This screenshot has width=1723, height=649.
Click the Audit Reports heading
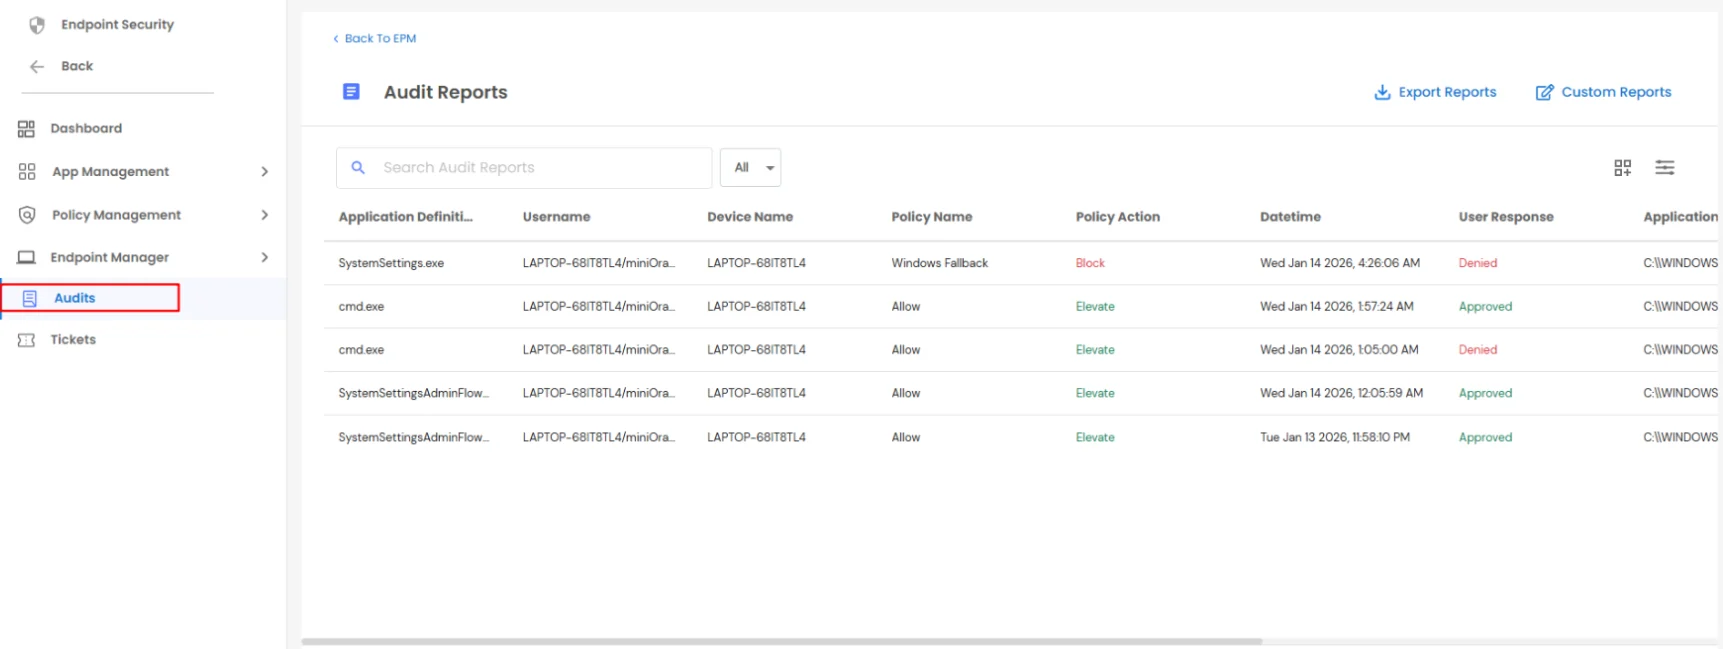[x=445, y=92]
